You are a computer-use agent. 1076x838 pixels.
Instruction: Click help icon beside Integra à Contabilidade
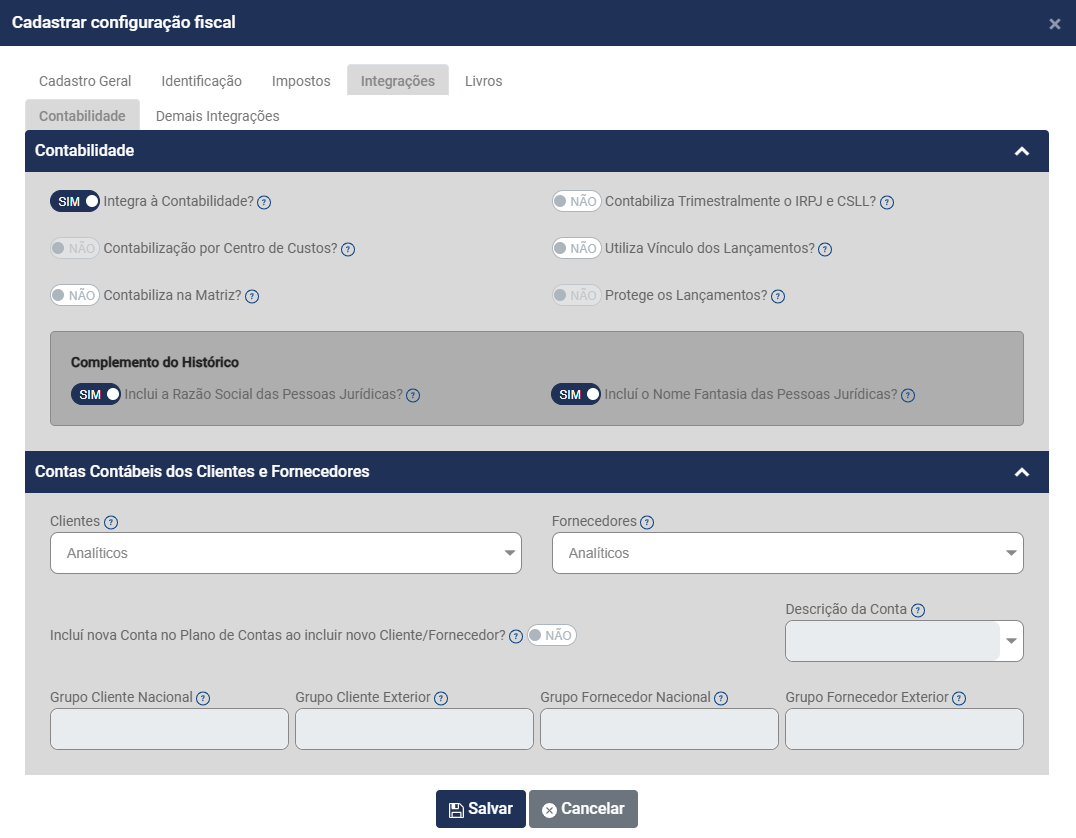264,202
